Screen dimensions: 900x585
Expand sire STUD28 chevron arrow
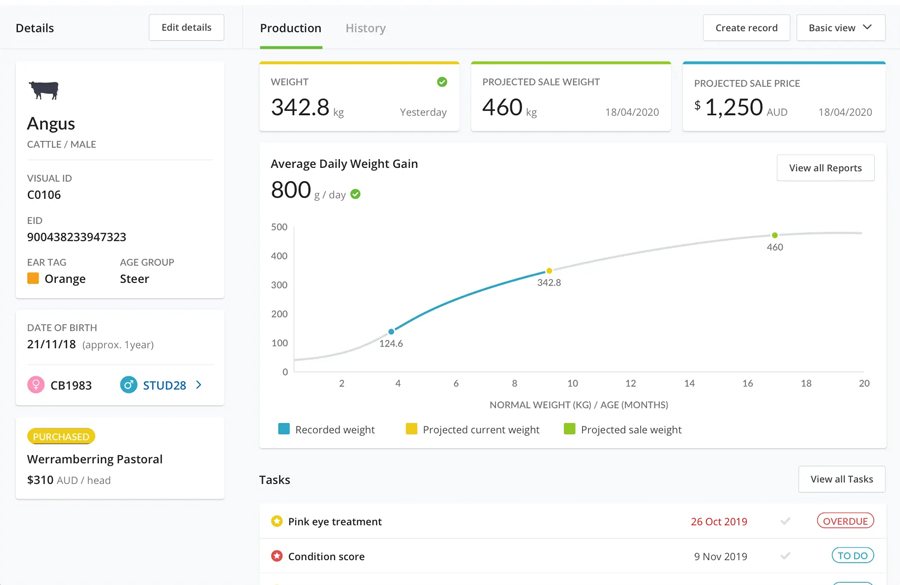point(199,385)
